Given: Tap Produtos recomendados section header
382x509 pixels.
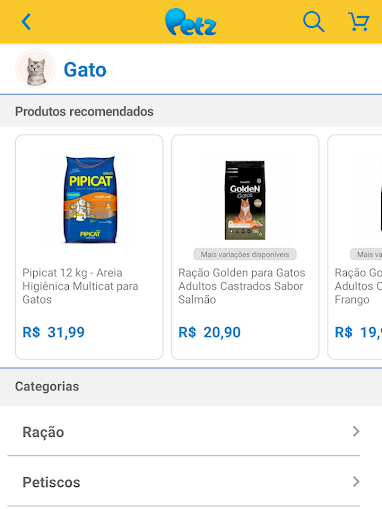Looking at the screenshot, I should tap(84, 112).
